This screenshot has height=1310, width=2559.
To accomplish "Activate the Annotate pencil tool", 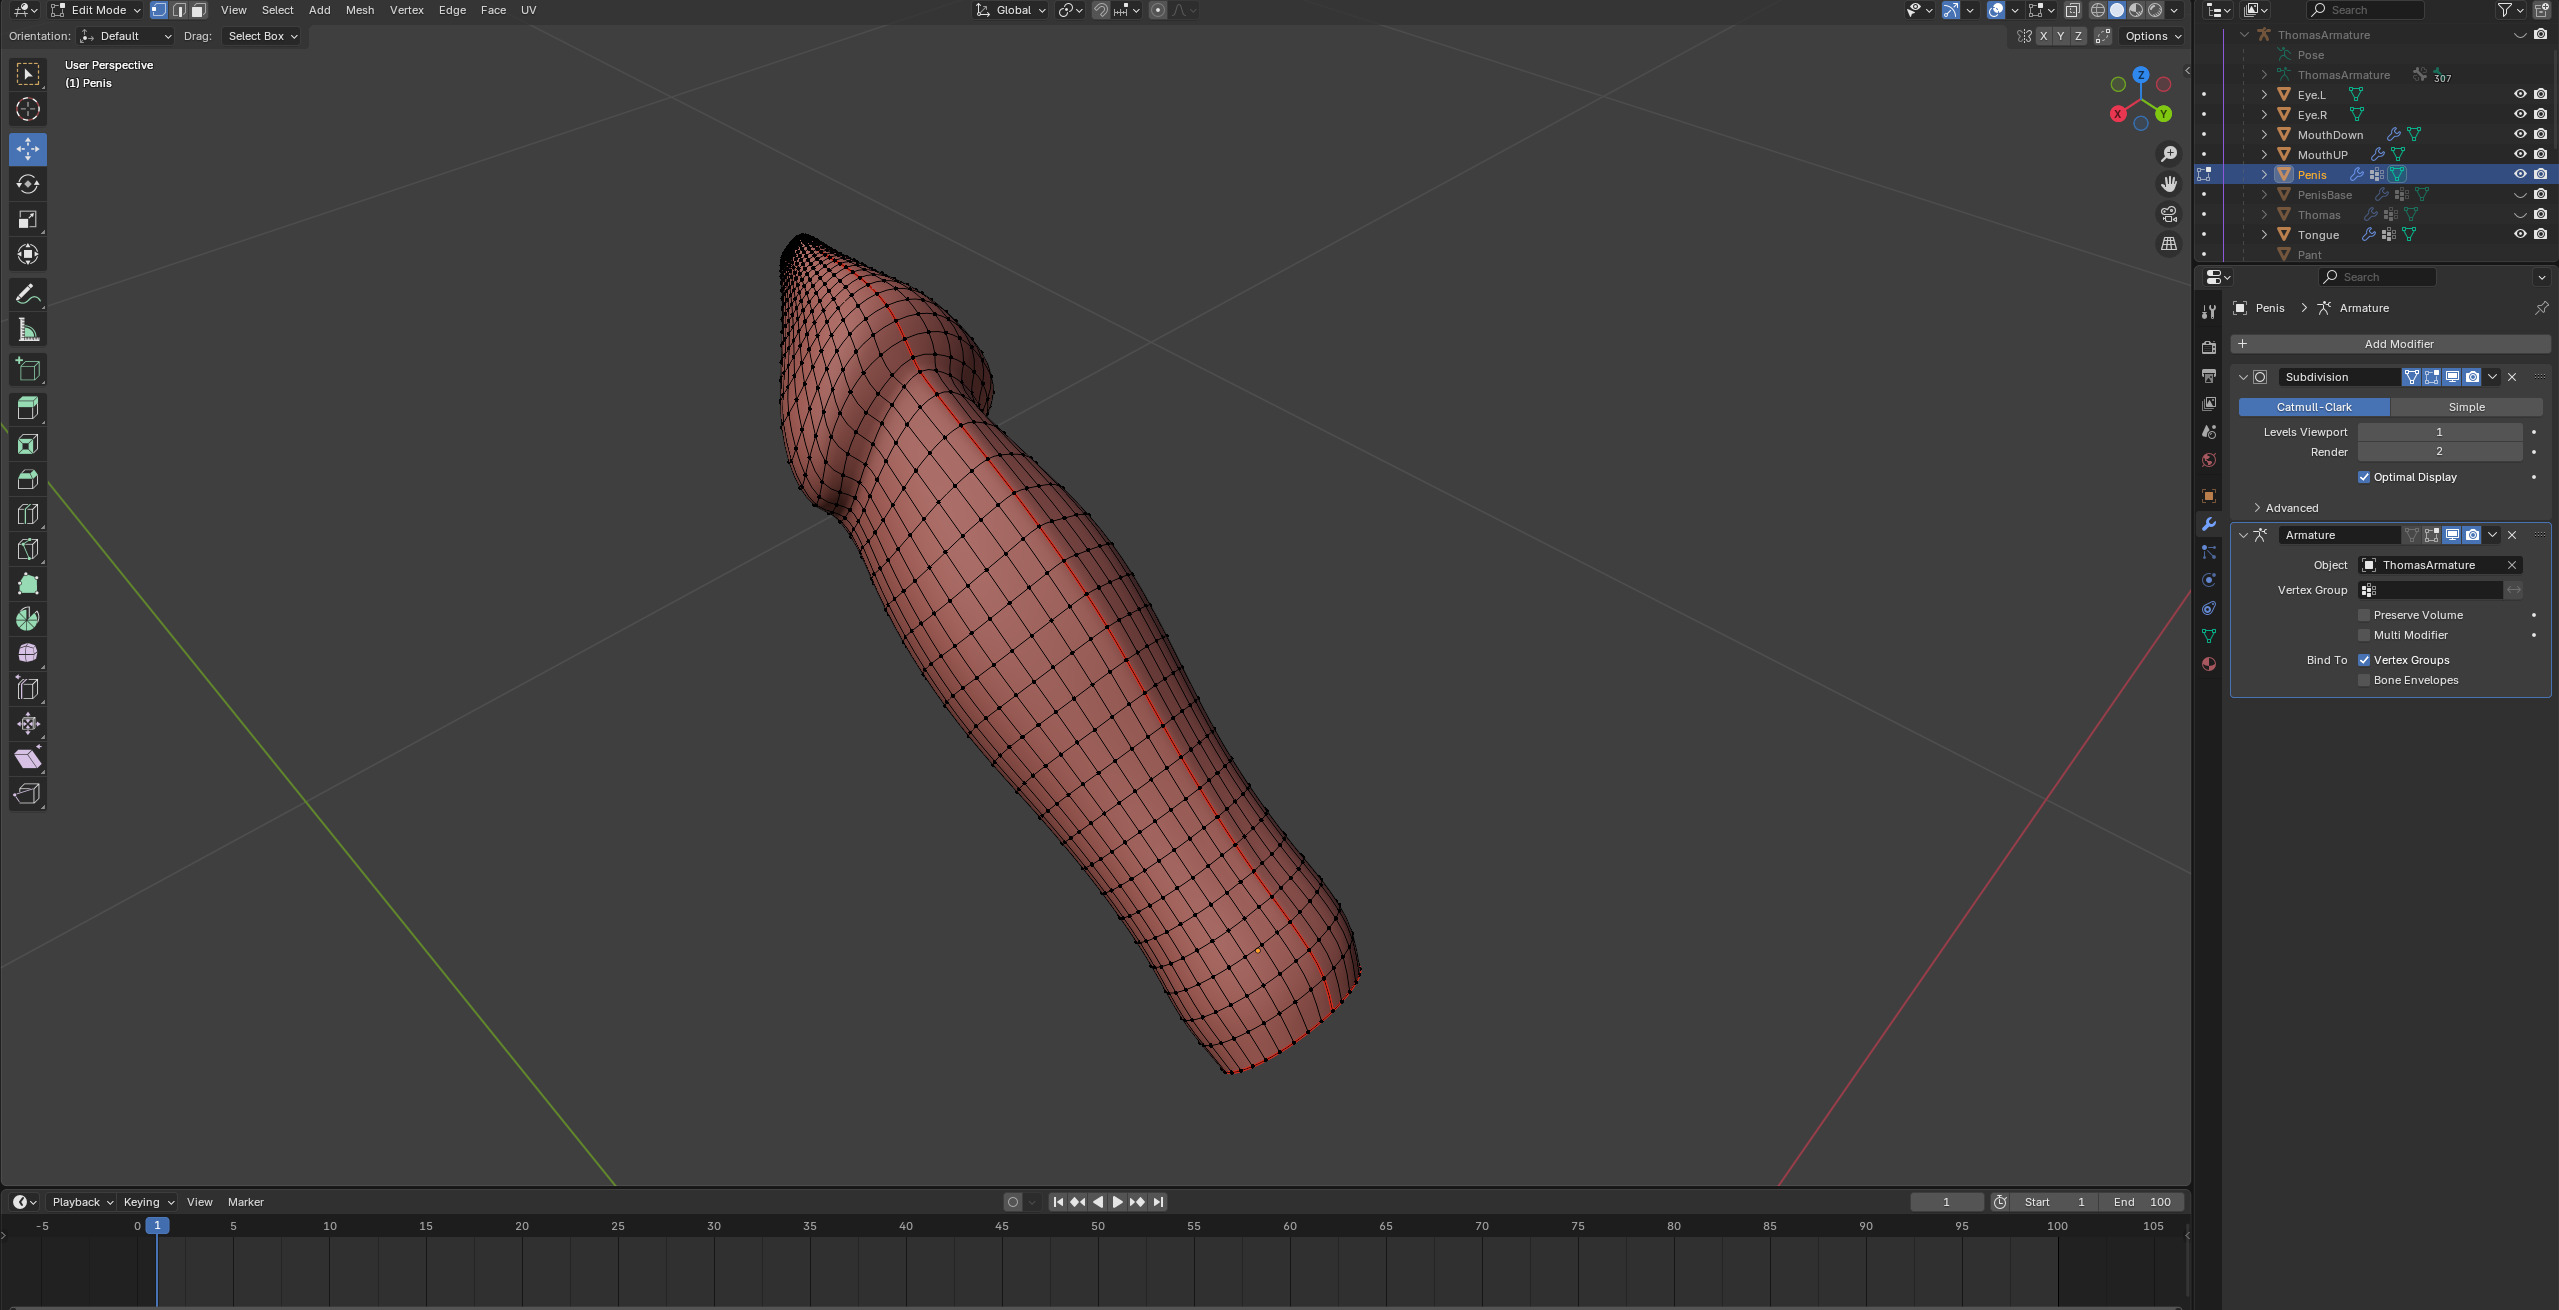I will point(28,294).
